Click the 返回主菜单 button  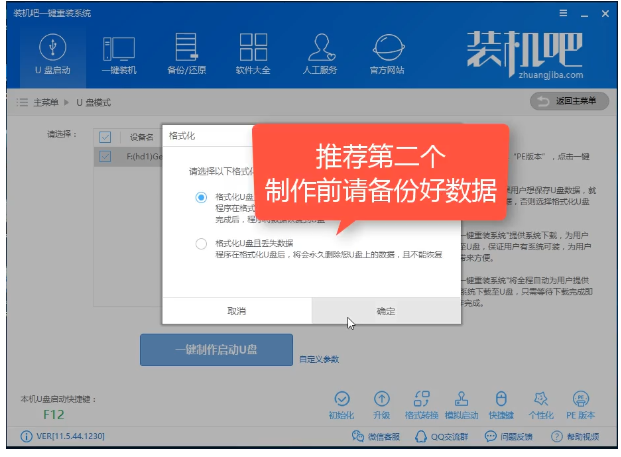coord(568,102)
